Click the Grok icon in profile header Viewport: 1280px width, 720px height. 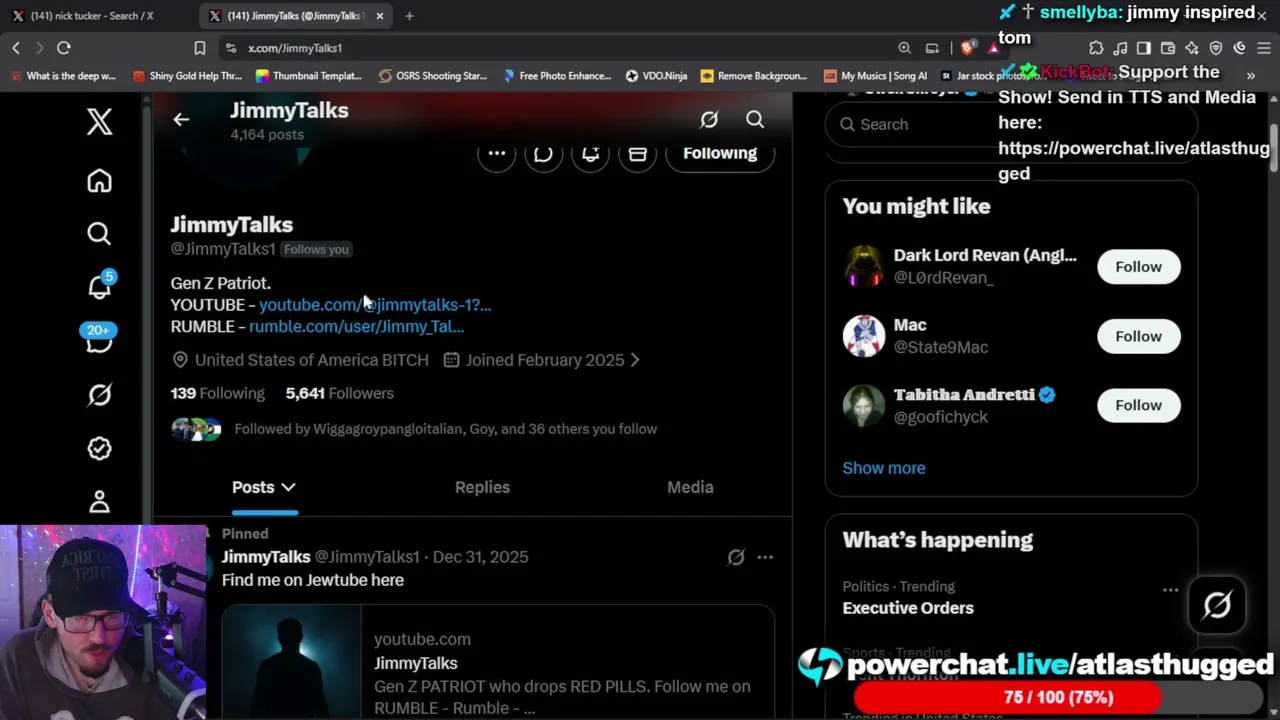click(x=709, y=120)
